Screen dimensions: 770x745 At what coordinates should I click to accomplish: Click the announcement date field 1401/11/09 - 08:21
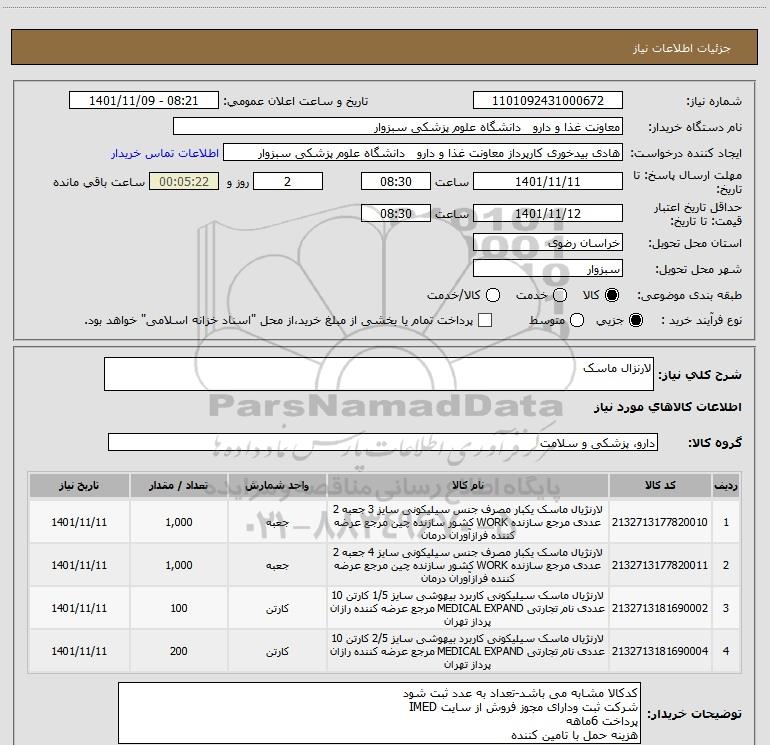click(143, 100)
